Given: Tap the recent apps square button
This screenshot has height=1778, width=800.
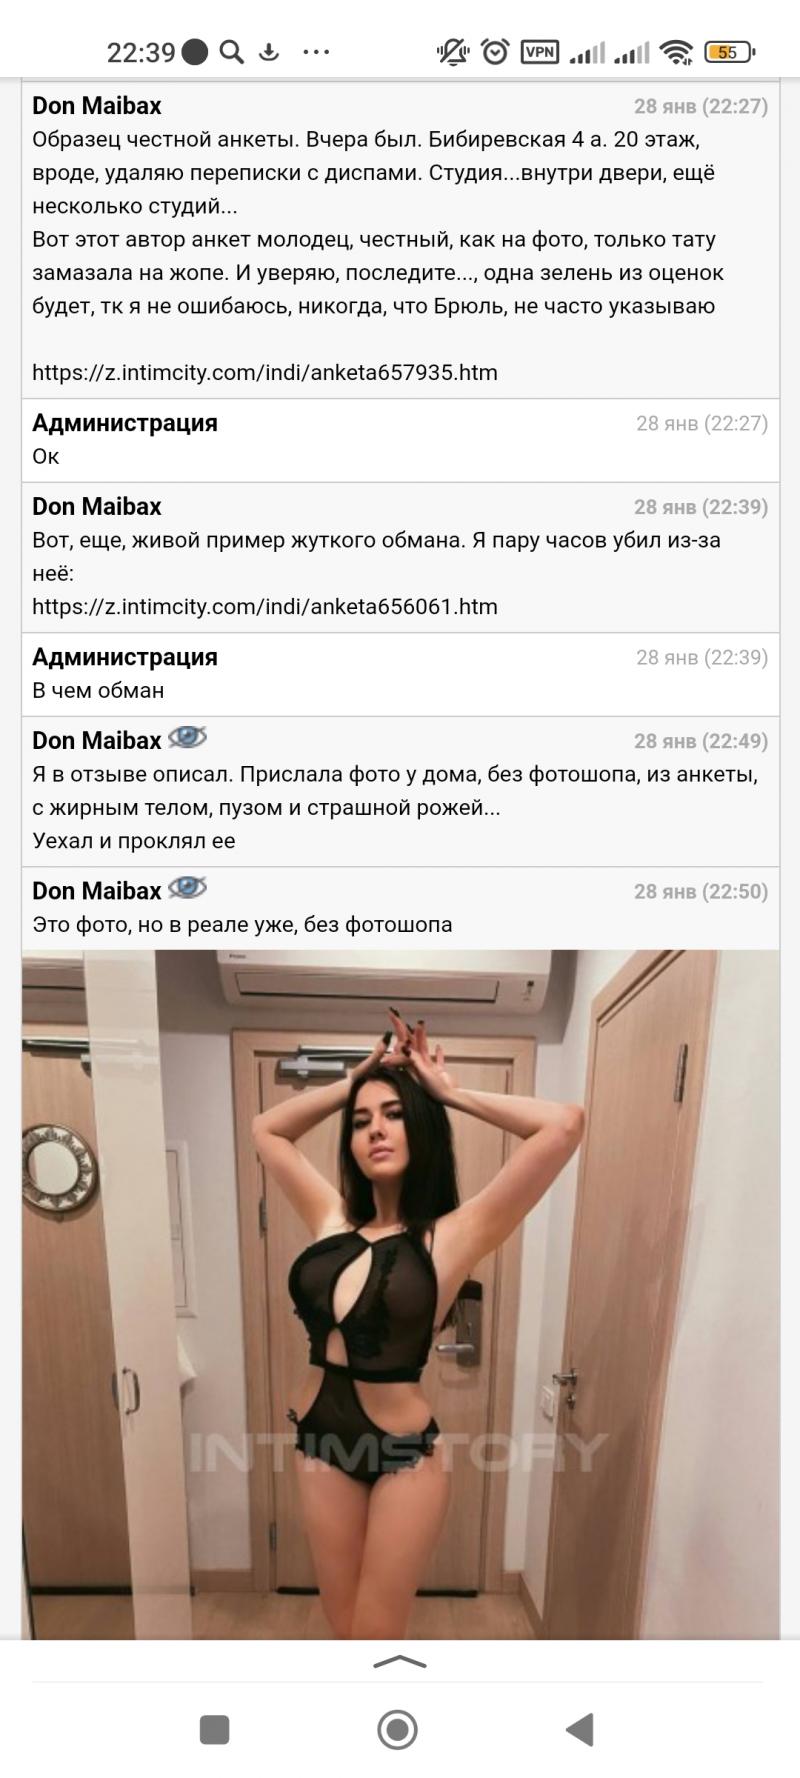Looking at the screenshot, I should pos(215,1729).
